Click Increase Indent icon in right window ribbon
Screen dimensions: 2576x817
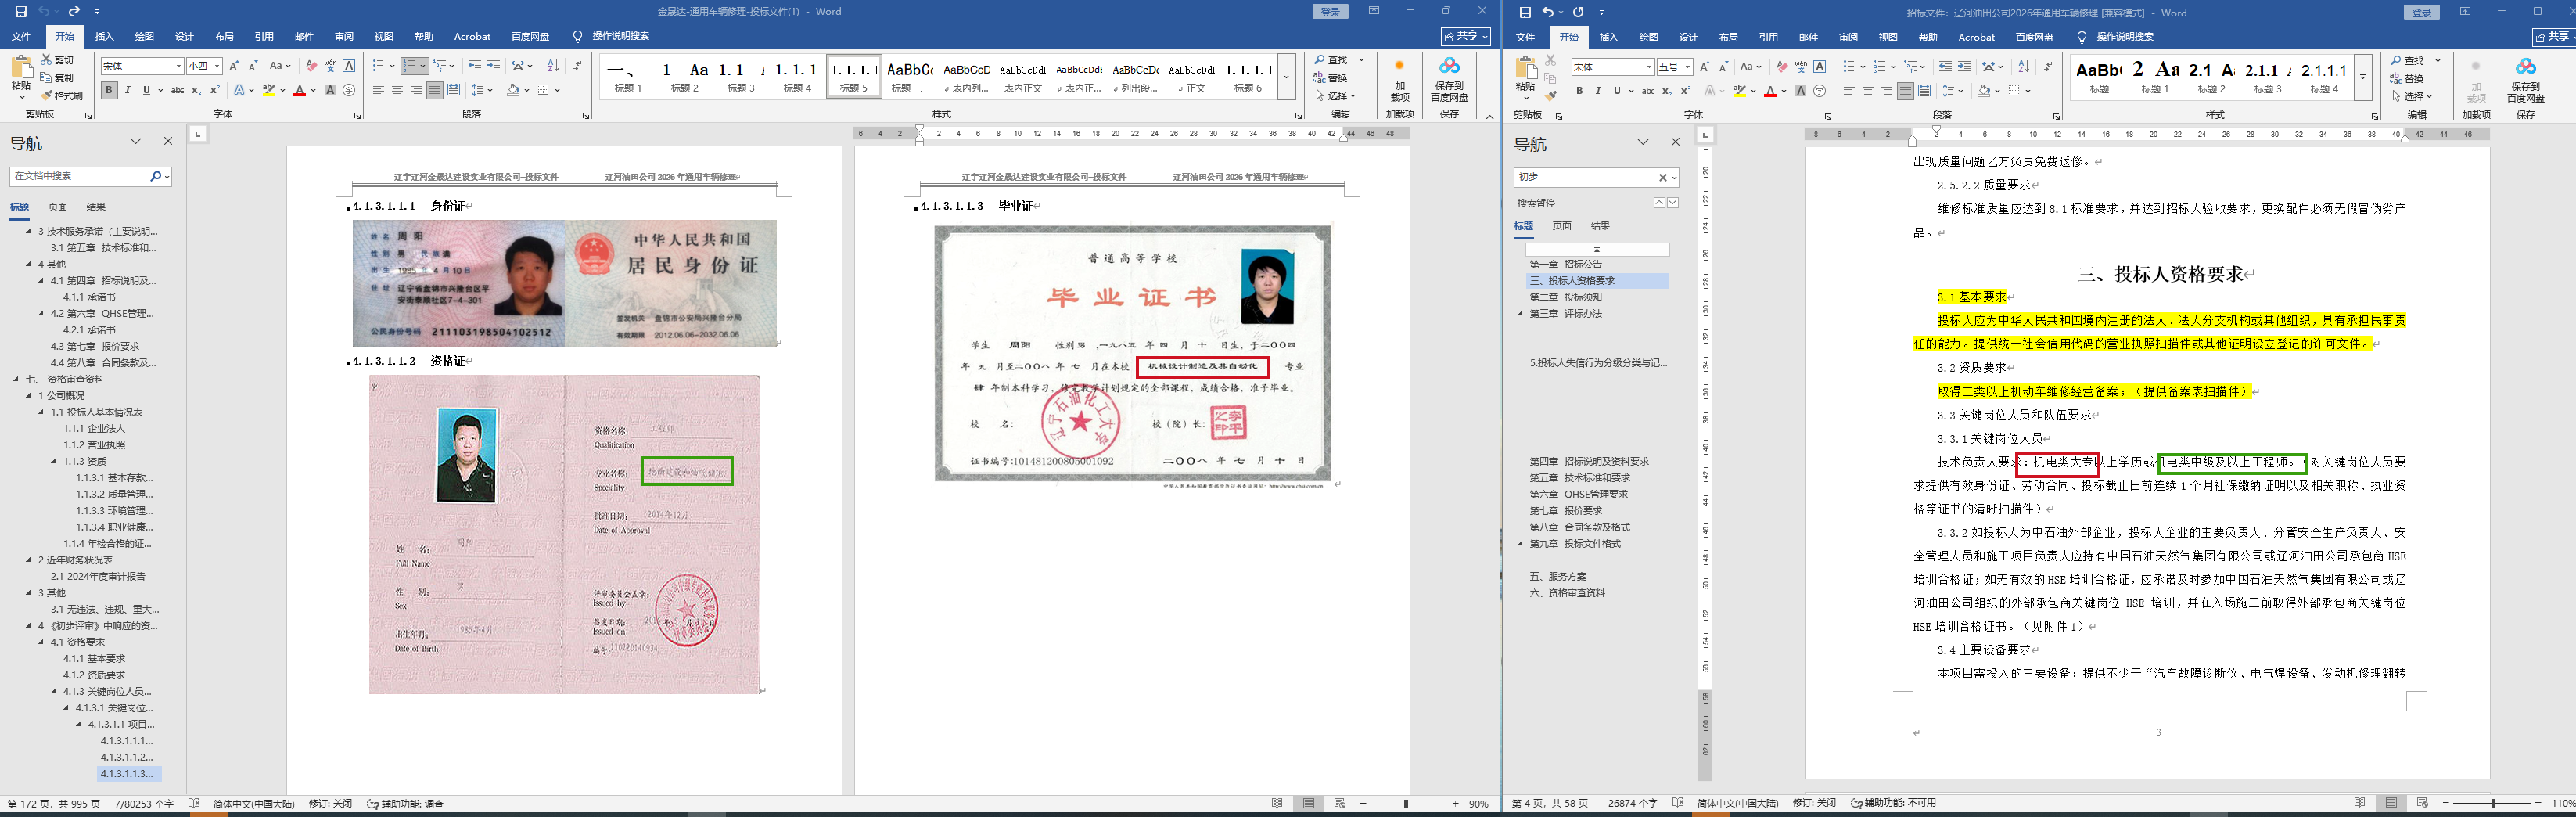tap(1964, 67)
